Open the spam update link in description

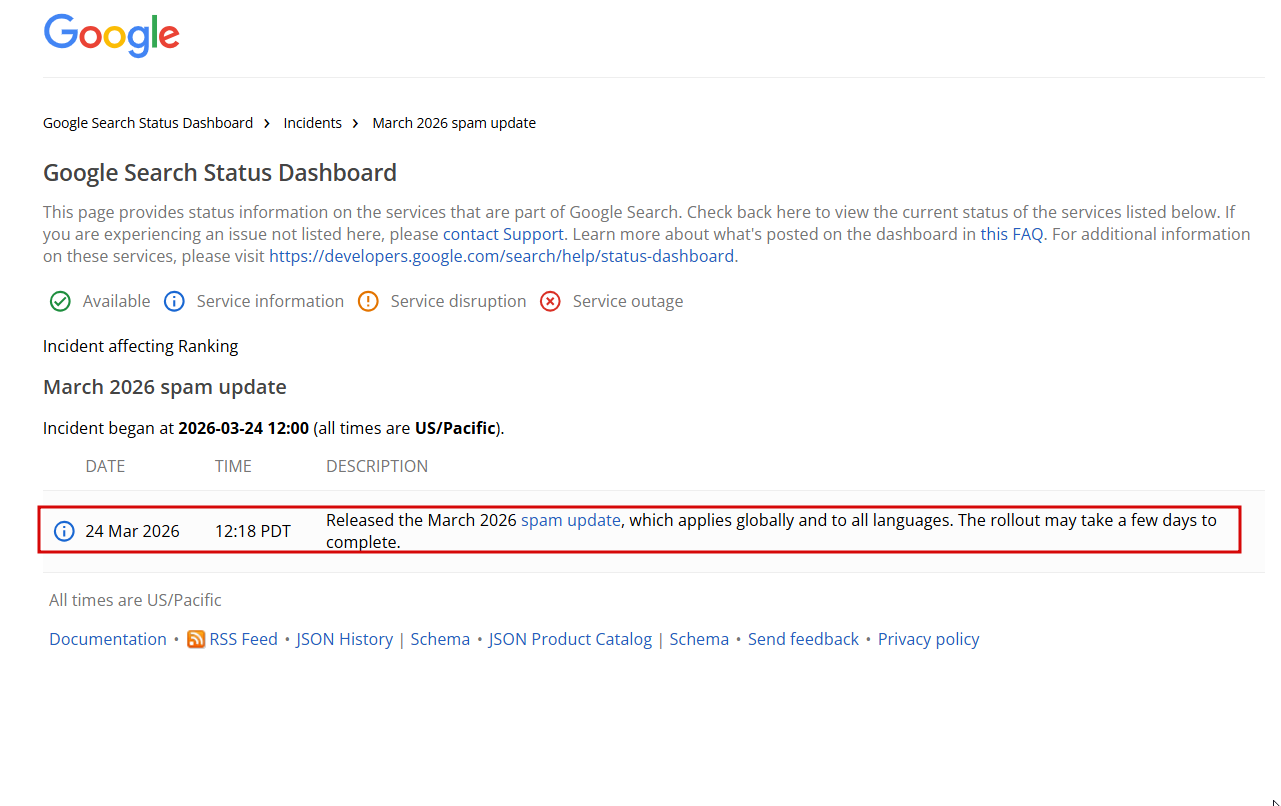(x=571, y=520)
